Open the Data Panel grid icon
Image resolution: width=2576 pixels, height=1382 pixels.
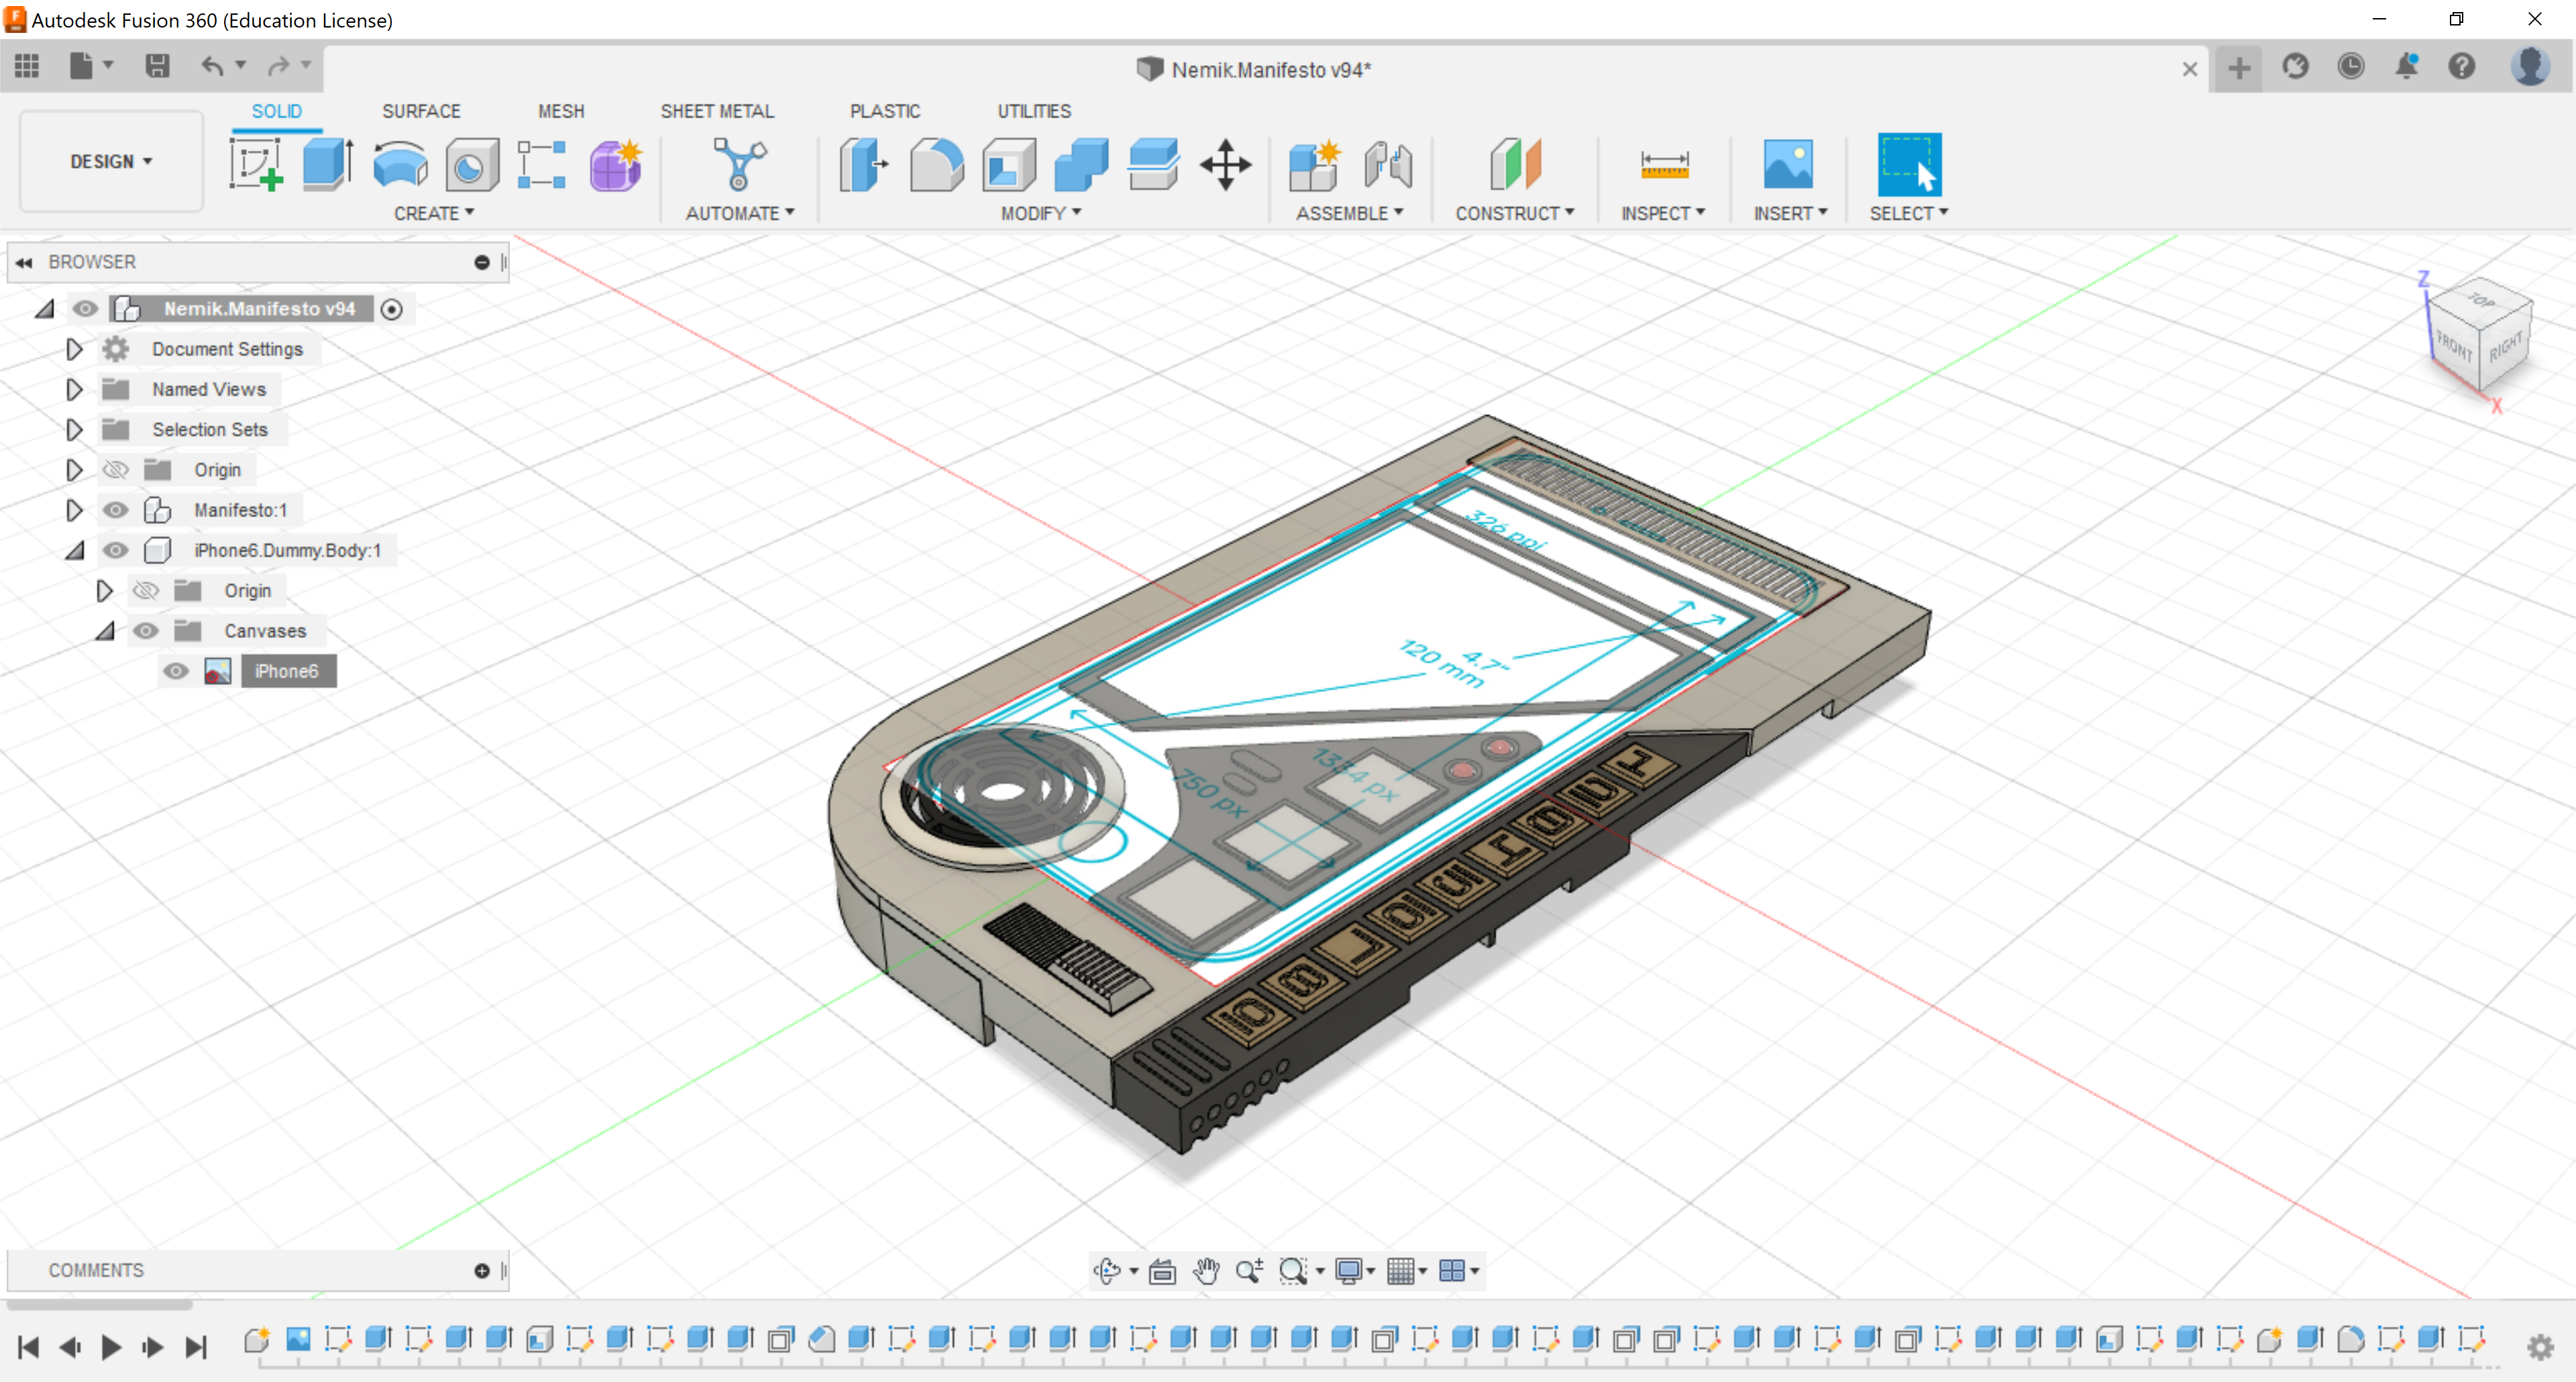(x=27, y=66)
